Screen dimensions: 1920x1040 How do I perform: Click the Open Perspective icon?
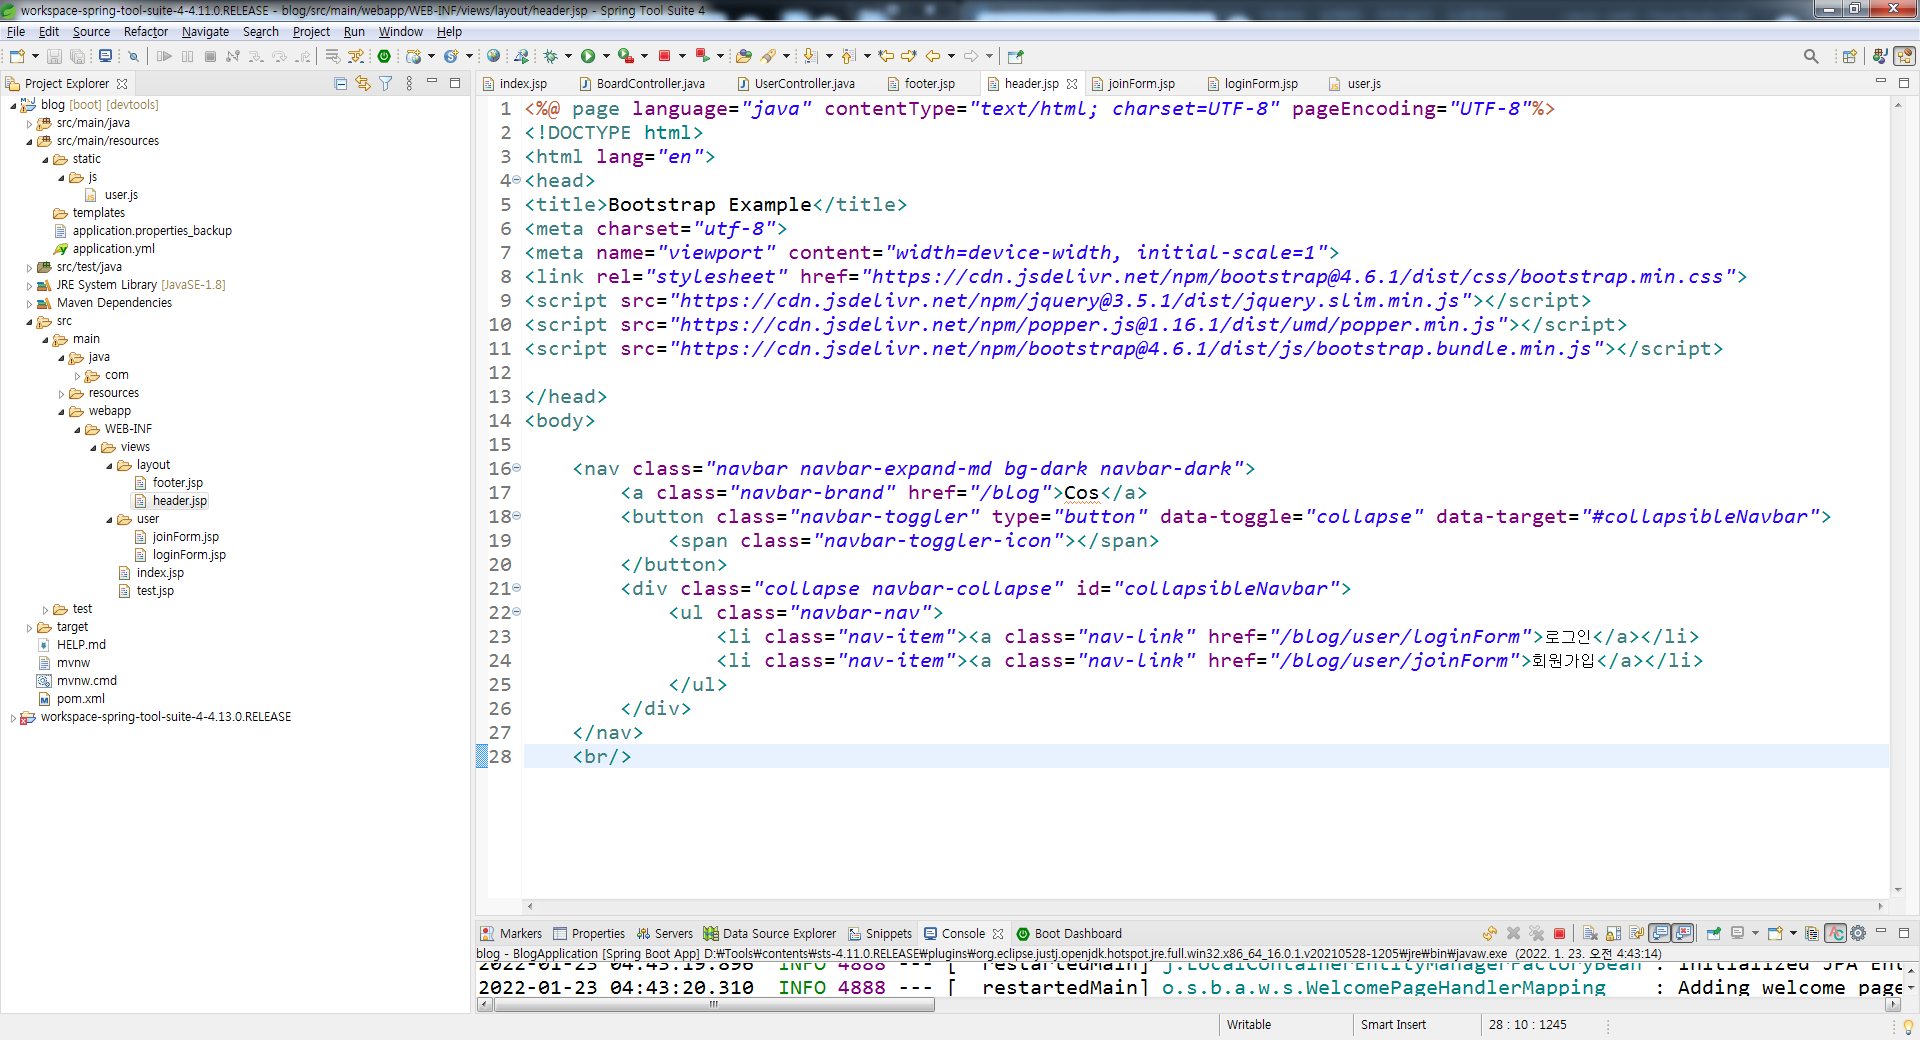pos(1850,56)
